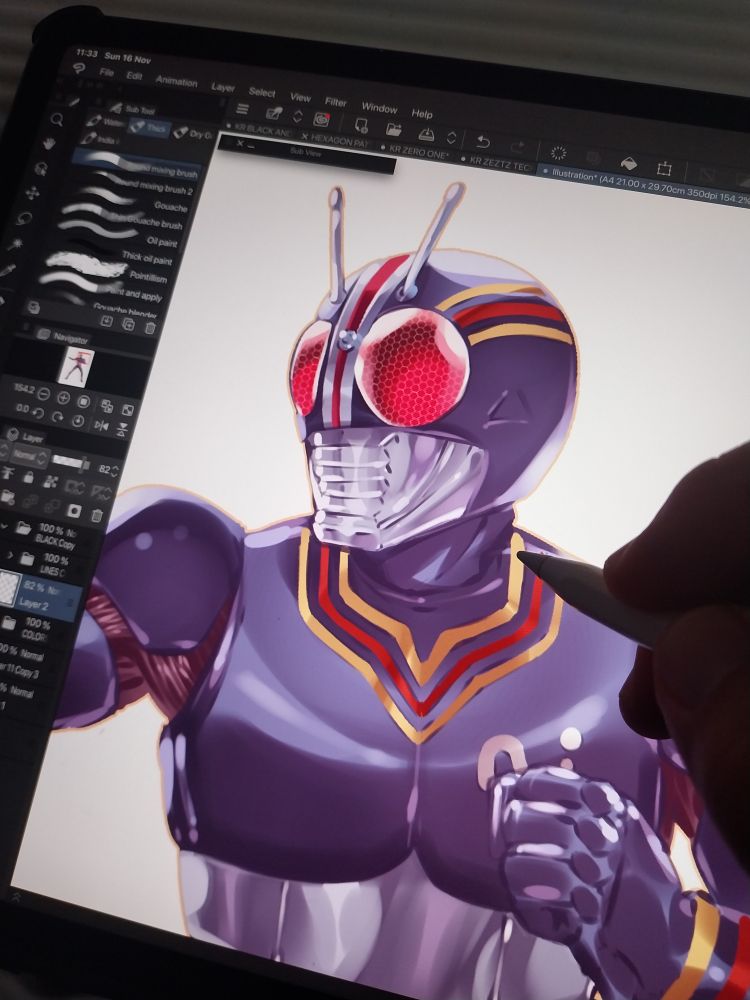
Task: Click the import sub tool material icon
Action: 107,321
